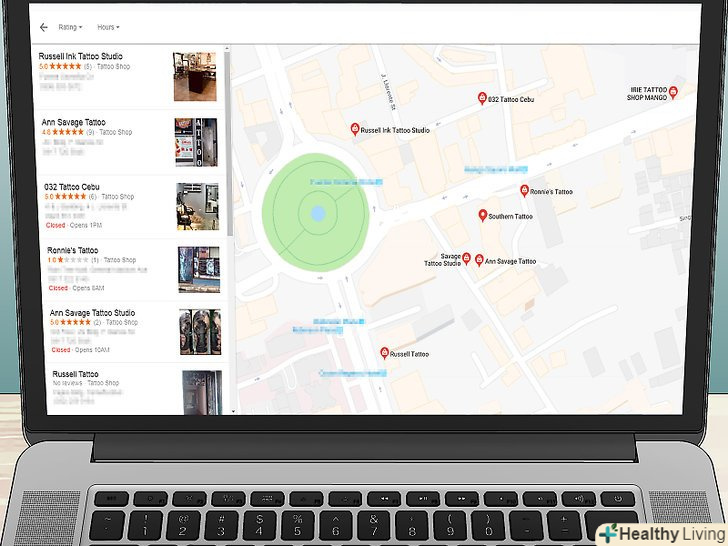Click the Russell Ink Tattoo Studio map label

395,130
